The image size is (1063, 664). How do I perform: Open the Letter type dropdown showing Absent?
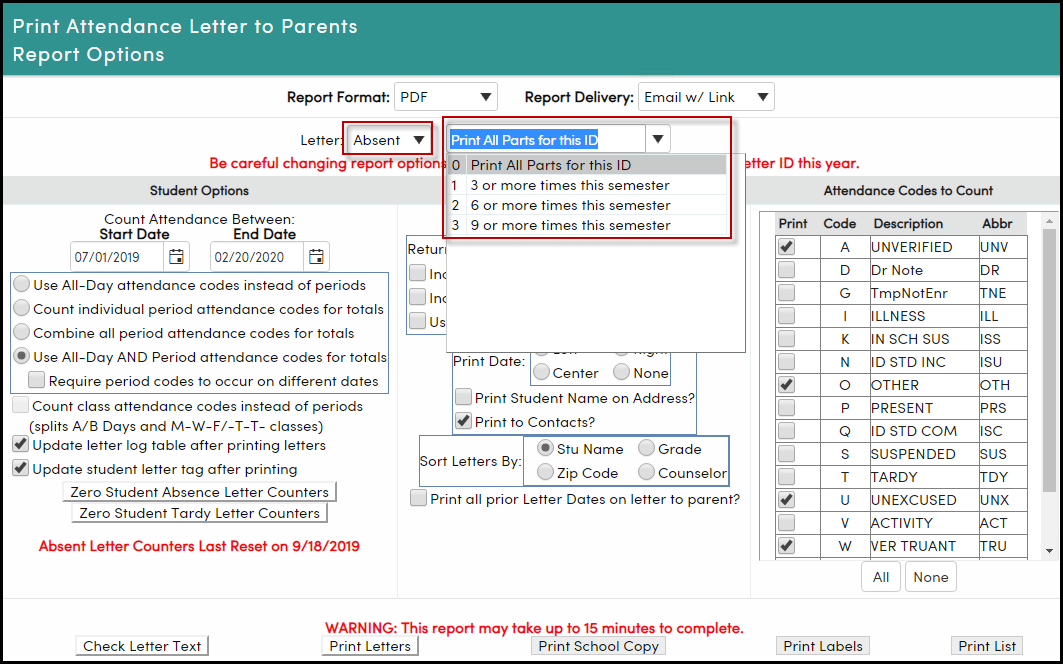point(388,140)
